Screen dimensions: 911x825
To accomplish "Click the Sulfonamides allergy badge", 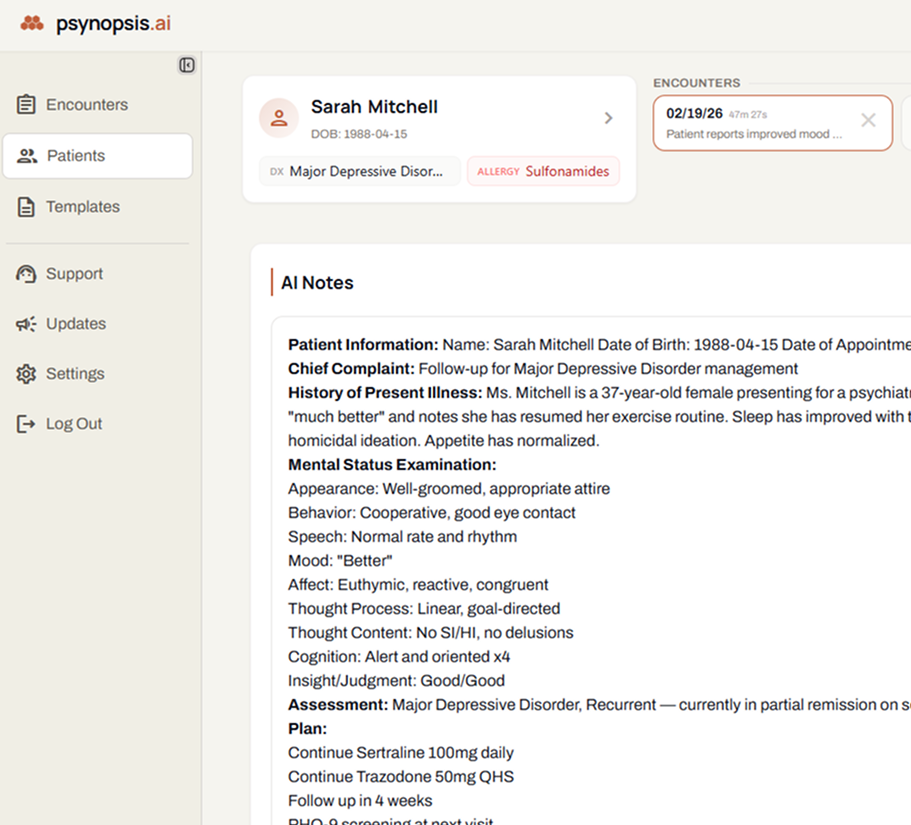I will 543,171.
